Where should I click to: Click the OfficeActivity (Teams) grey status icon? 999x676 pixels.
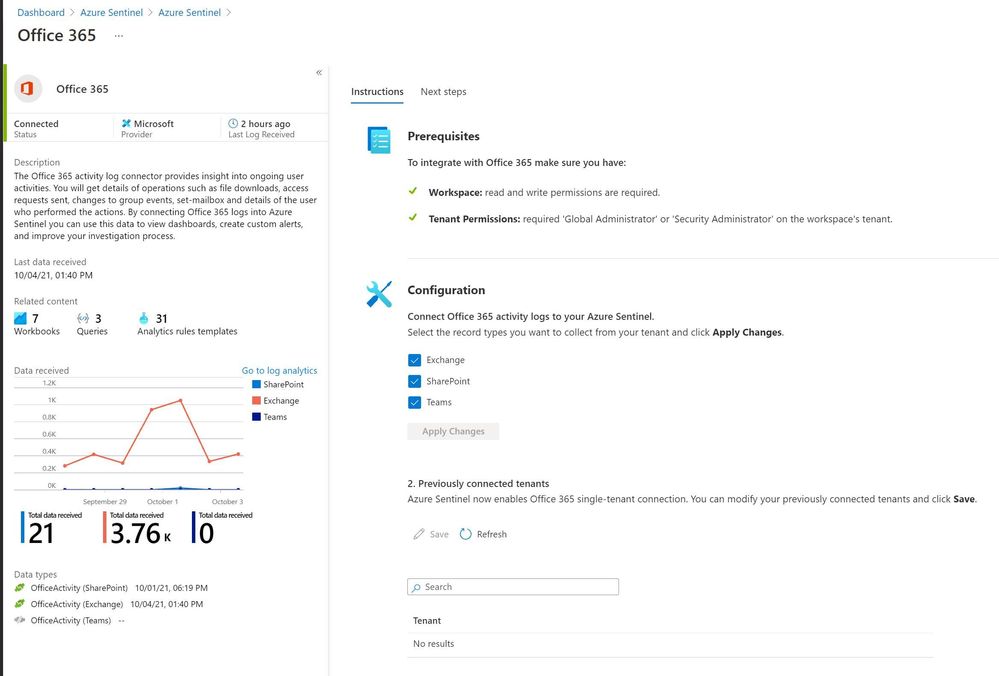[20, 620]
